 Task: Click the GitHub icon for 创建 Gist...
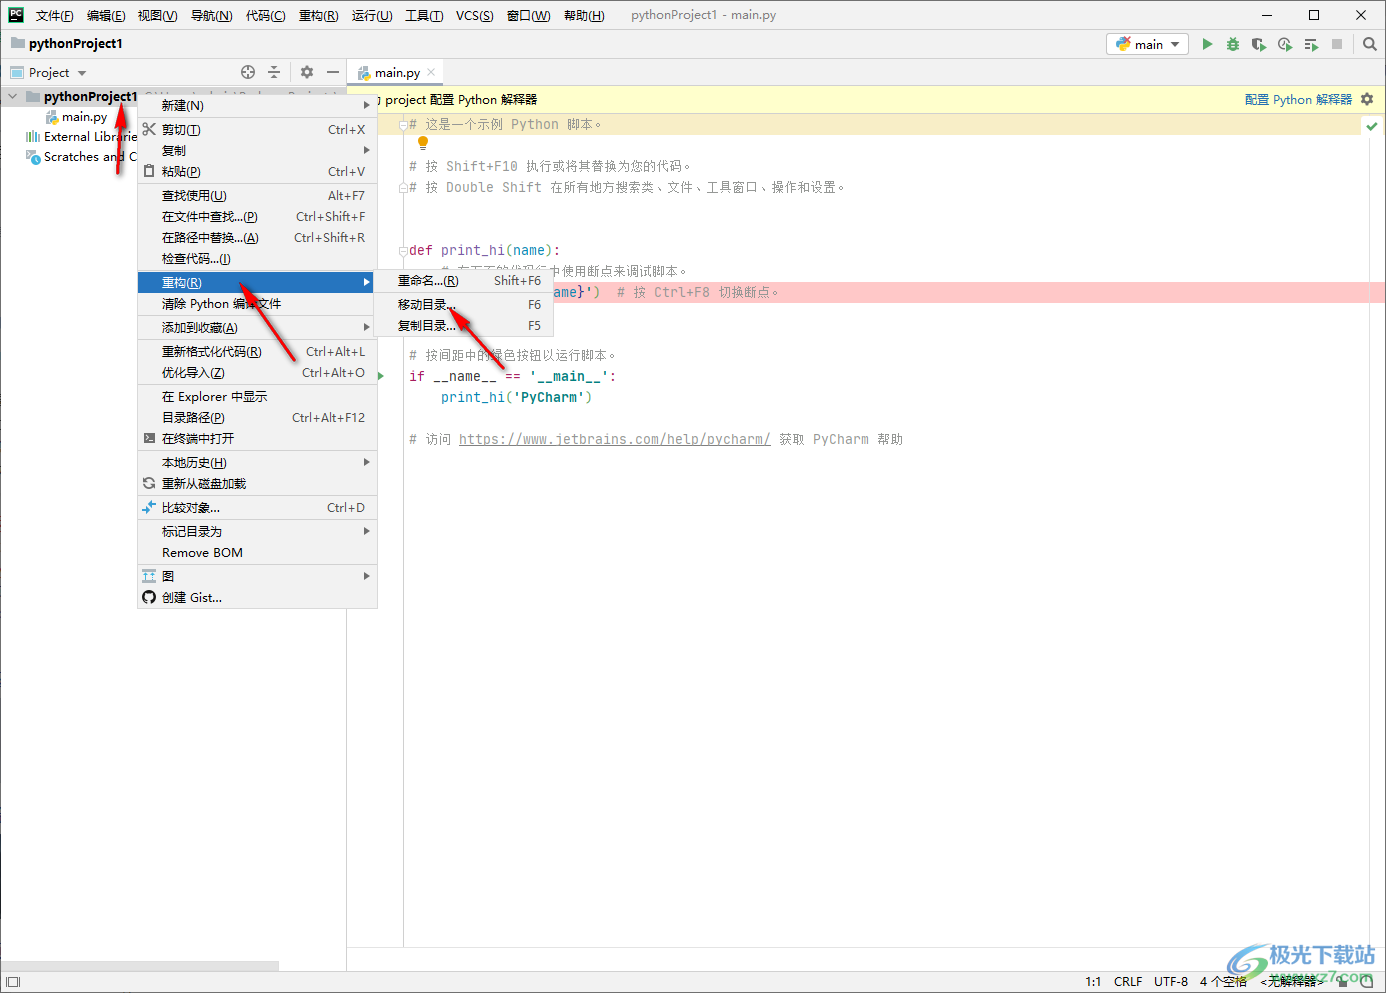point(149,597)
